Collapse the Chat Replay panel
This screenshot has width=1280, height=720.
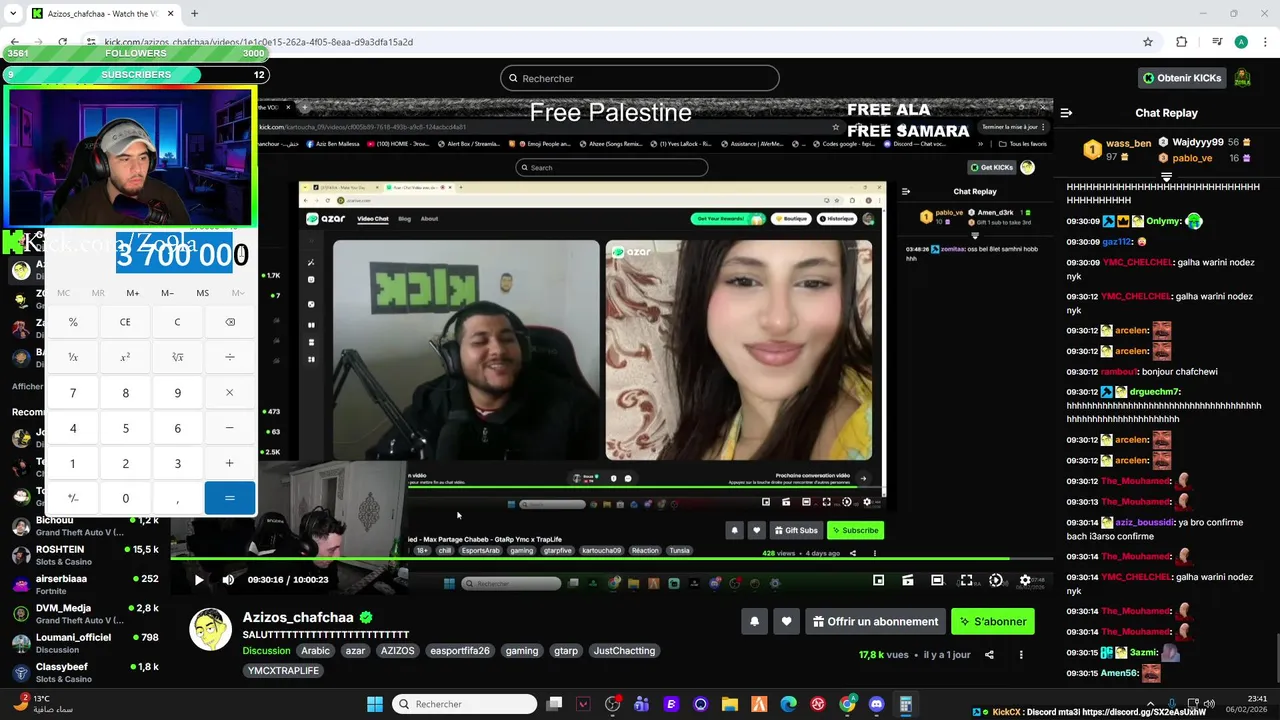(1066, 113)
